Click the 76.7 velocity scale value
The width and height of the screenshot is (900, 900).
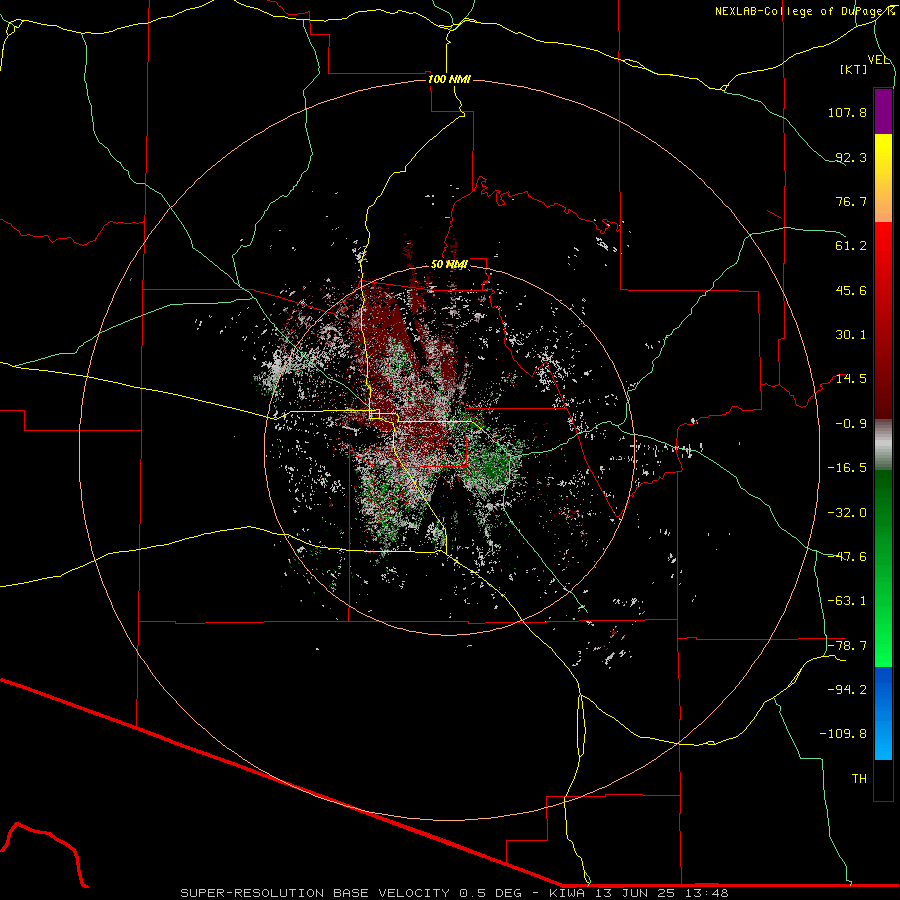click(x=851, y=201)
